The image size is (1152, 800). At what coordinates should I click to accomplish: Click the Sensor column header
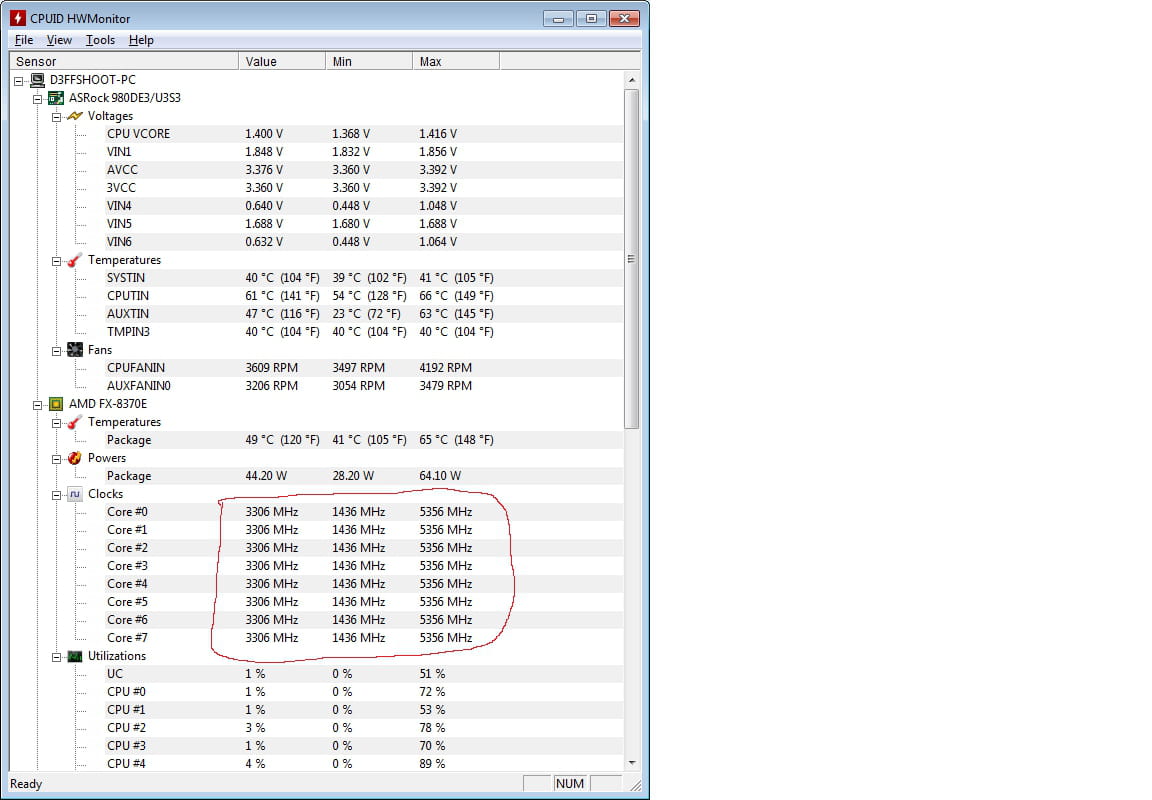tap(123, 62)
